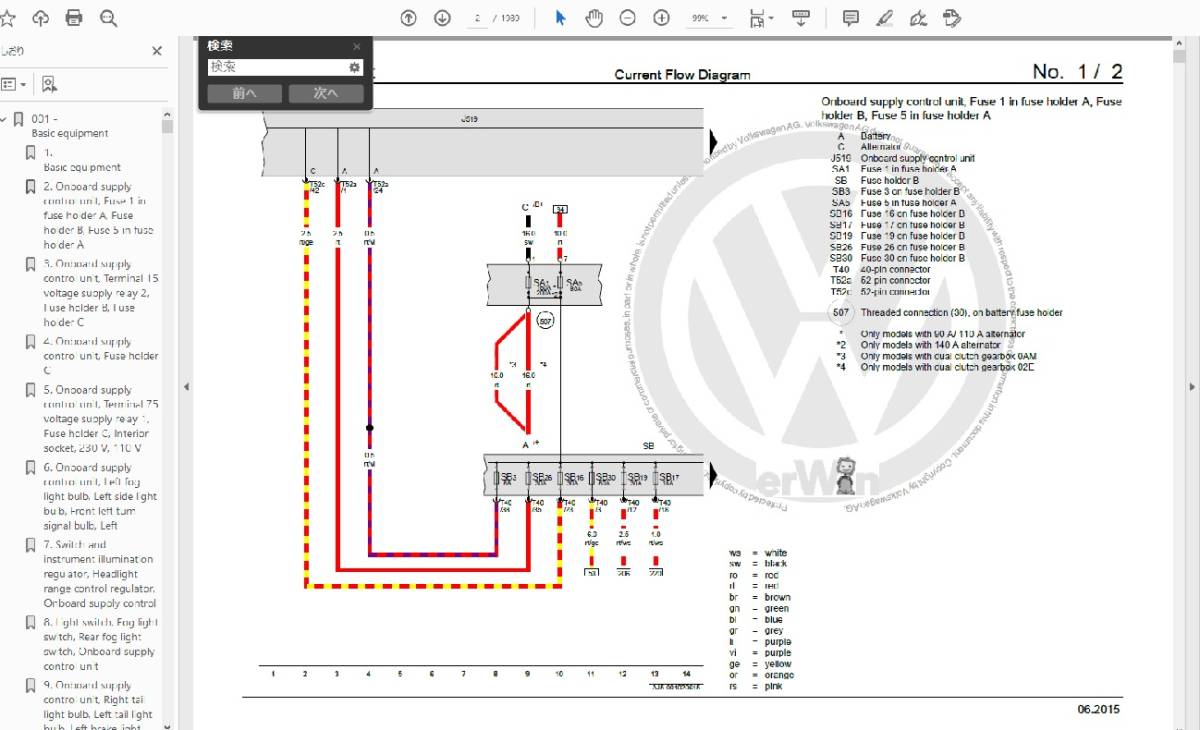The image size is (1200, 730).
Task: Click the find bookmark icon
Action: [x=49, y=84]
